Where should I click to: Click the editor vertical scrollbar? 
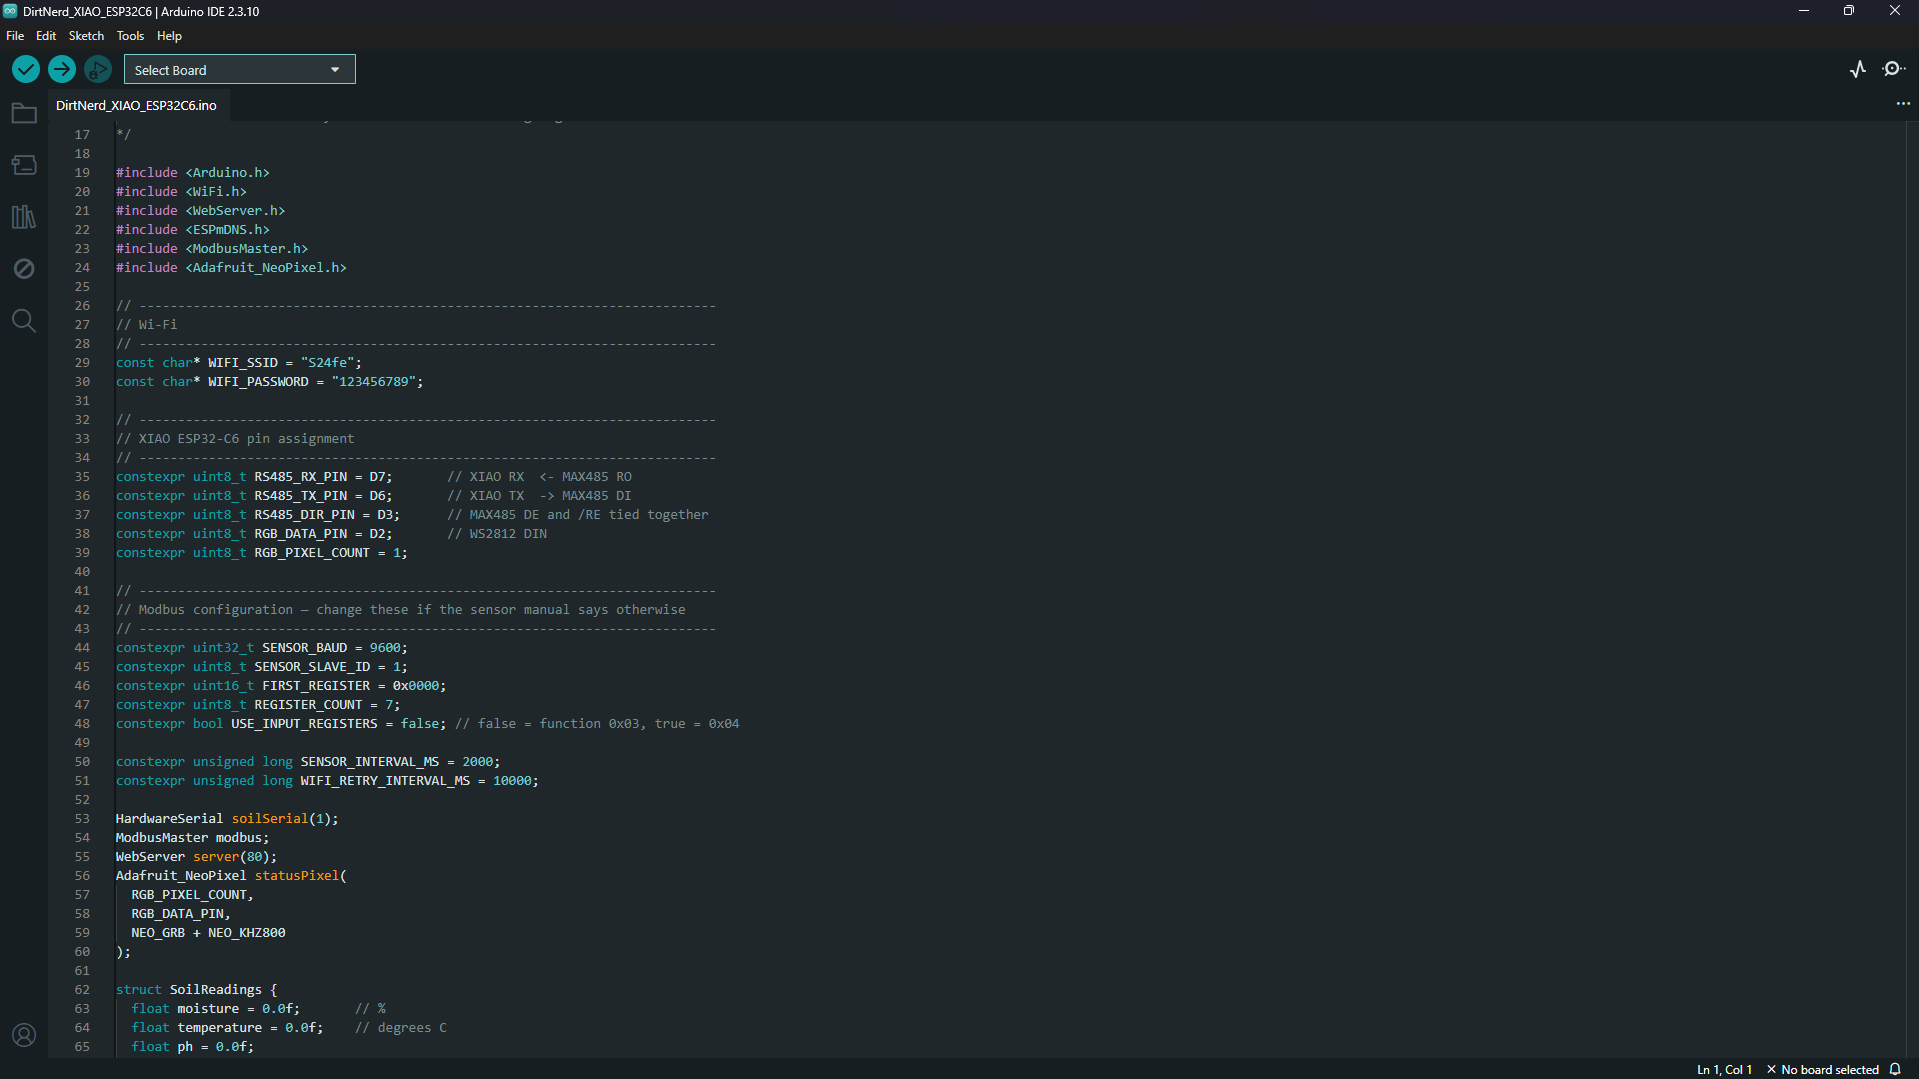(x=1911, y=590)
